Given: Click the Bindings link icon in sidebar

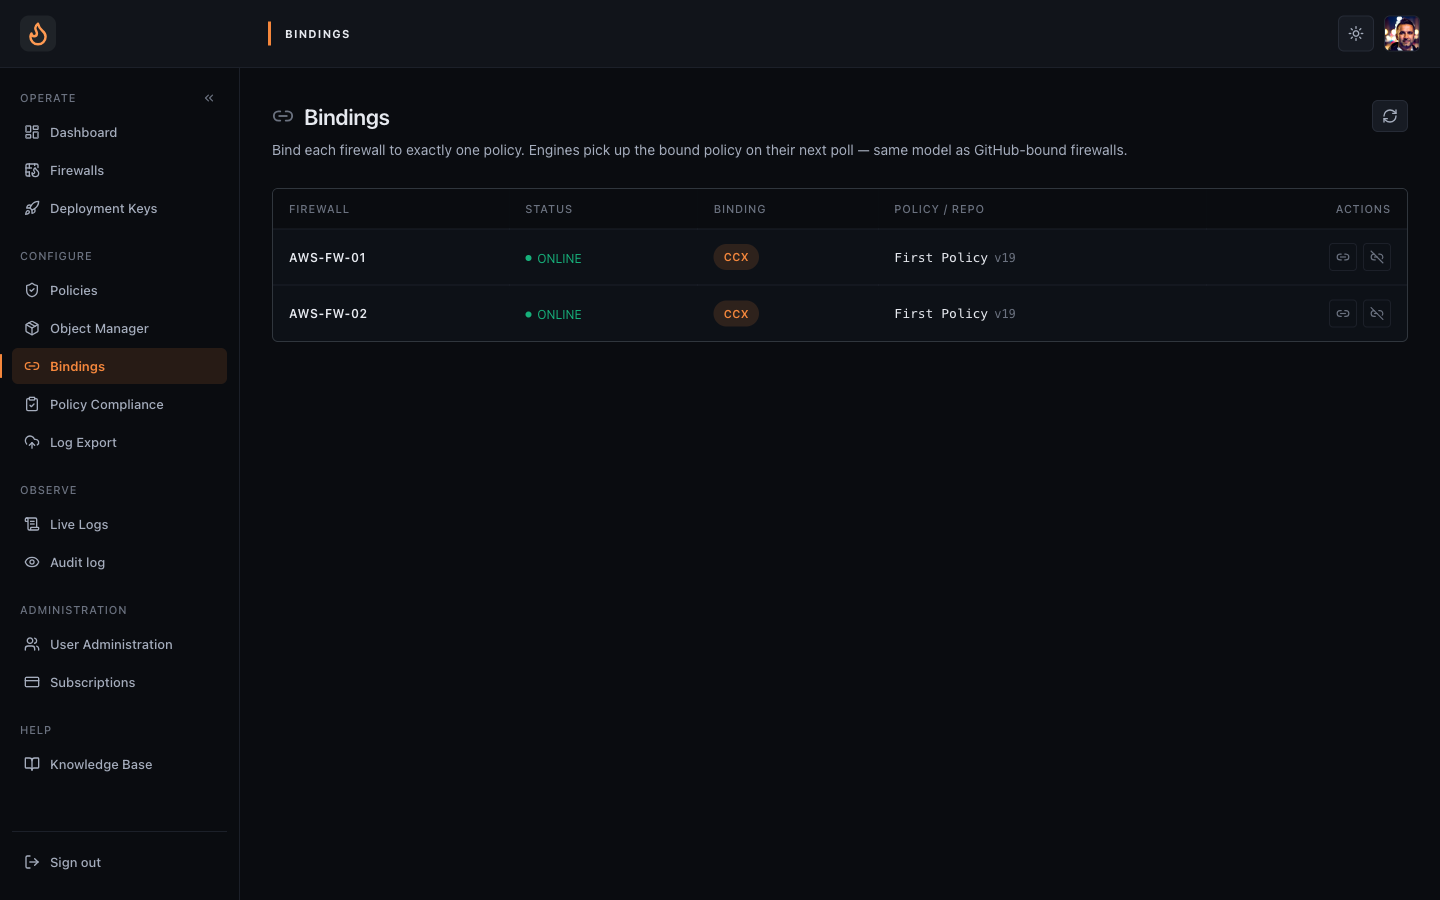Looking at the screenshot, I should coord(32,366).
